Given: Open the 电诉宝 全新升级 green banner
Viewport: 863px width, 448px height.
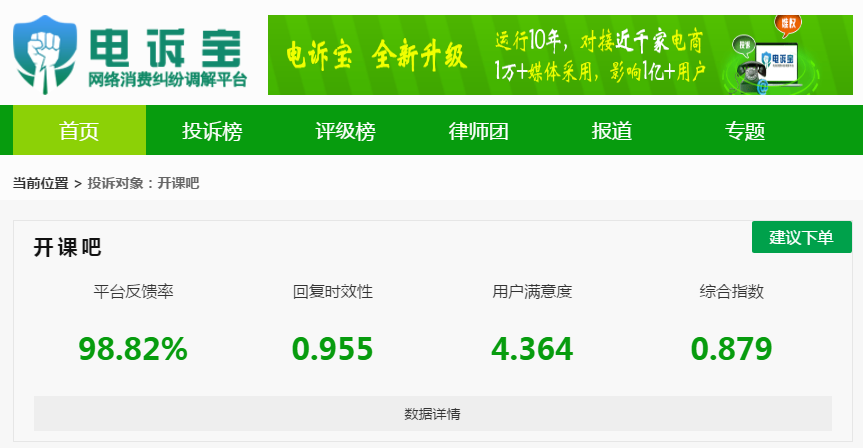Looking at the screenshot, I should click(560, 55).
